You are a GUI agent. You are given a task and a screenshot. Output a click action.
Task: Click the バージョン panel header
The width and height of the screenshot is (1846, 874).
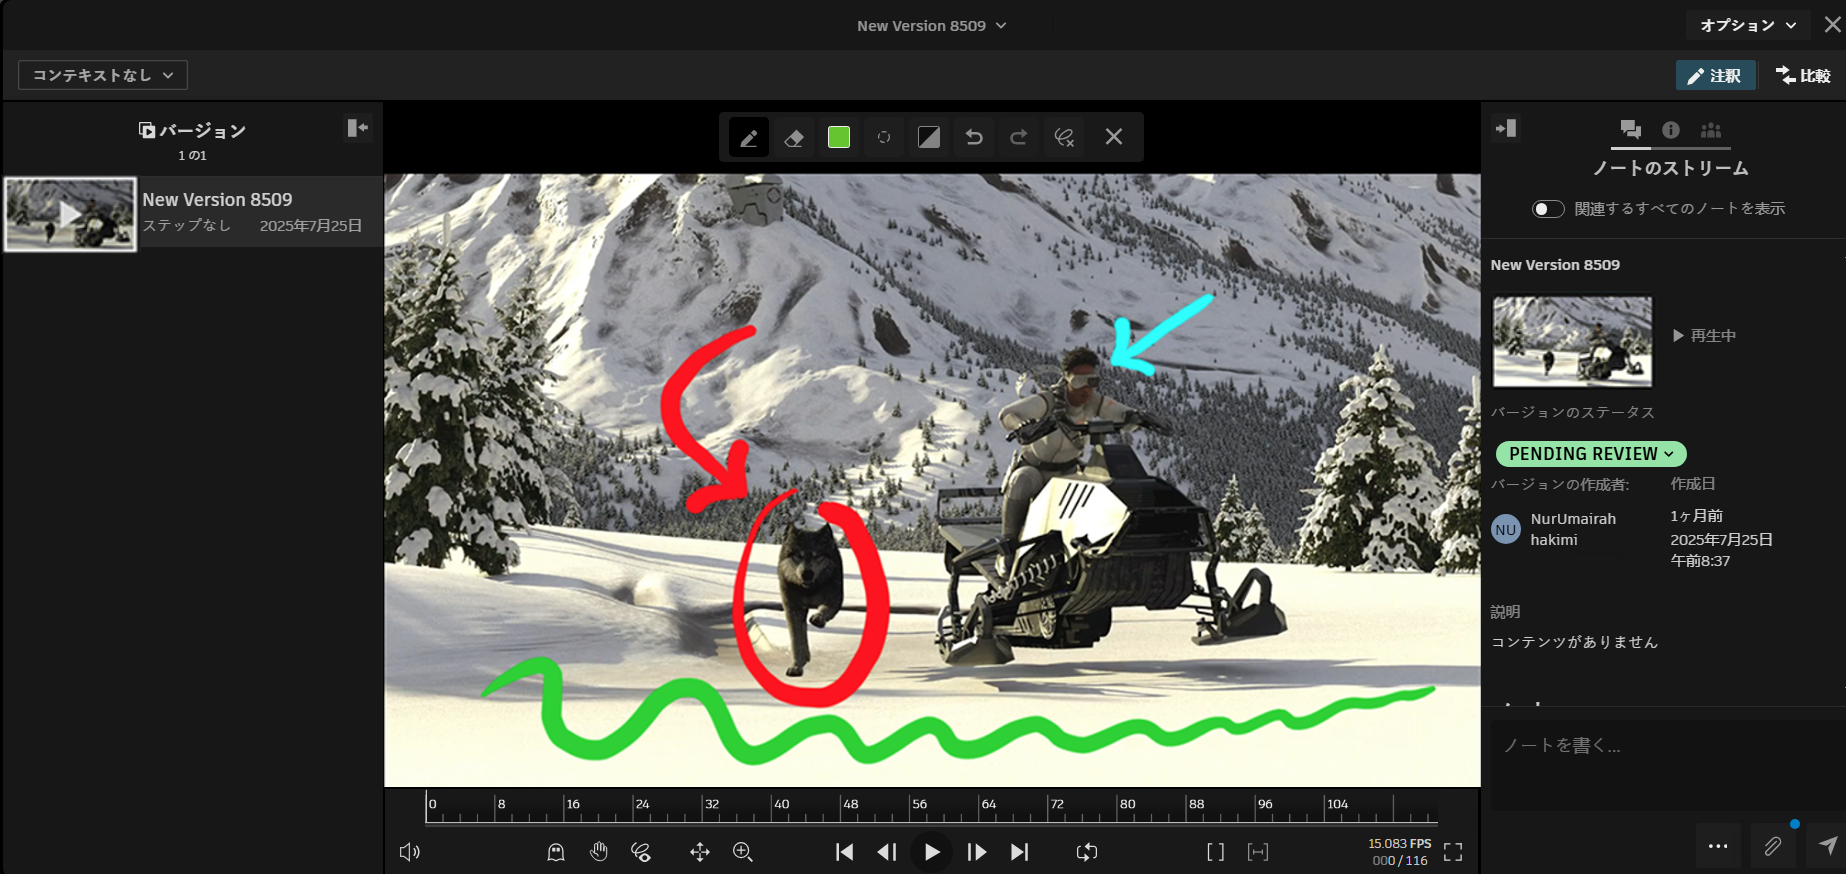pyautogui.click(x=192, y=131)
